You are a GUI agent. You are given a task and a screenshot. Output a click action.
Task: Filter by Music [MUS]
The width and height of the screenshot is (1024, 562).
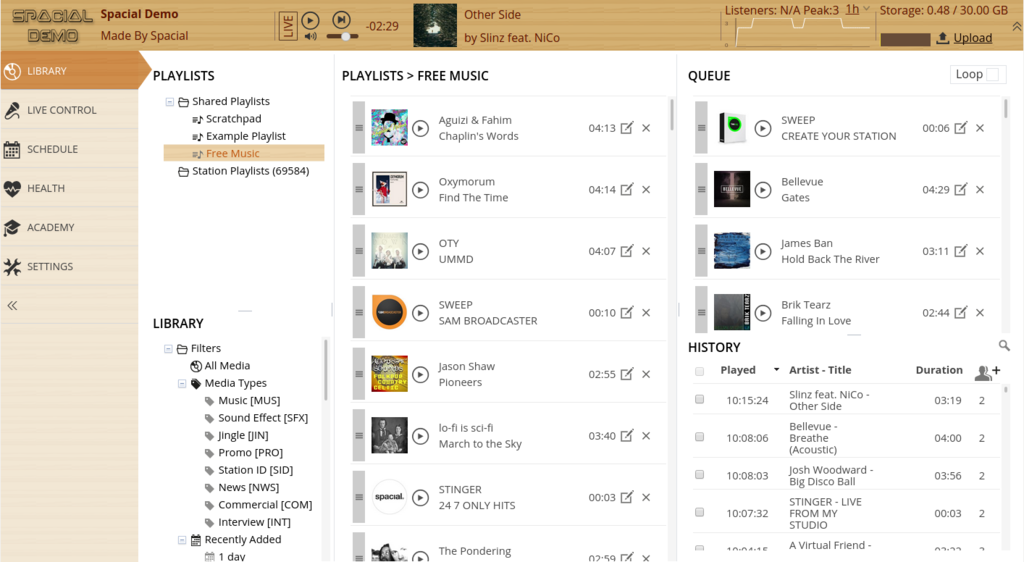coord(249,400)
